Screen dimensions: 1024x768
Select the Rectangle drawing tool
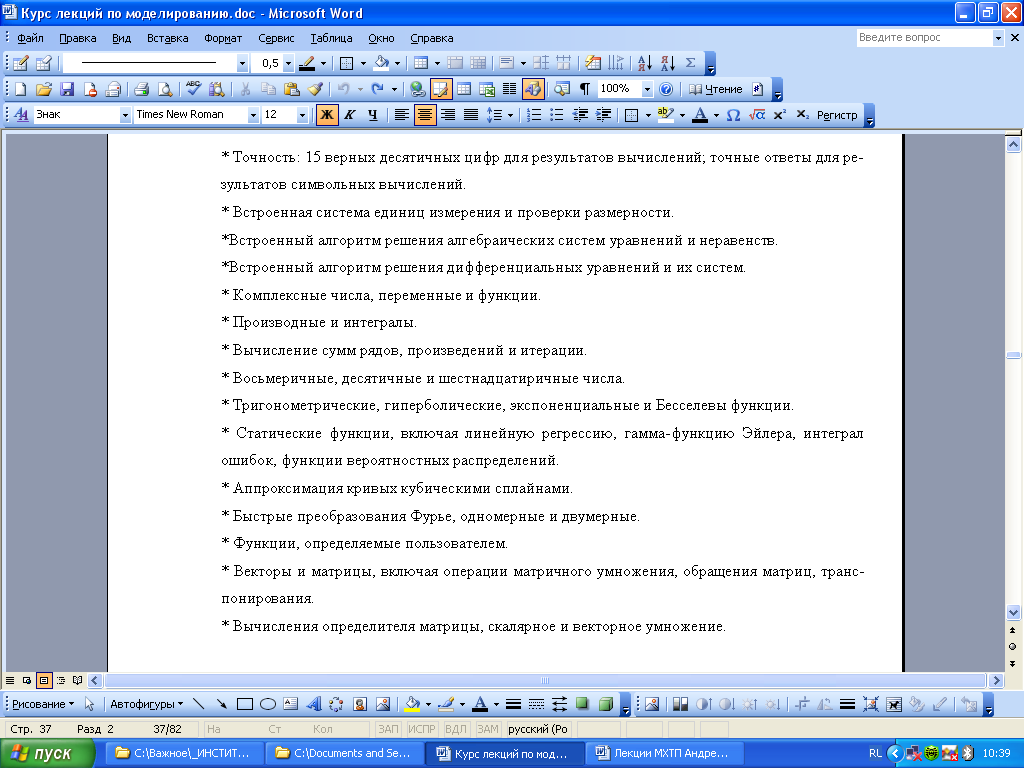click(245, 704)
